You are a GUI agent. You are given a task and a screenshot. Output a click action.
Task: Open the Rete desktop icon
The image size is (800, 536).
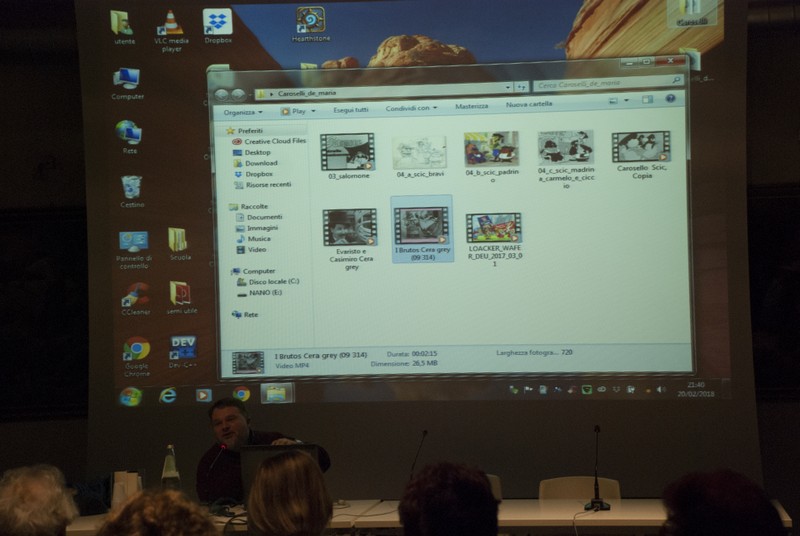129,137
